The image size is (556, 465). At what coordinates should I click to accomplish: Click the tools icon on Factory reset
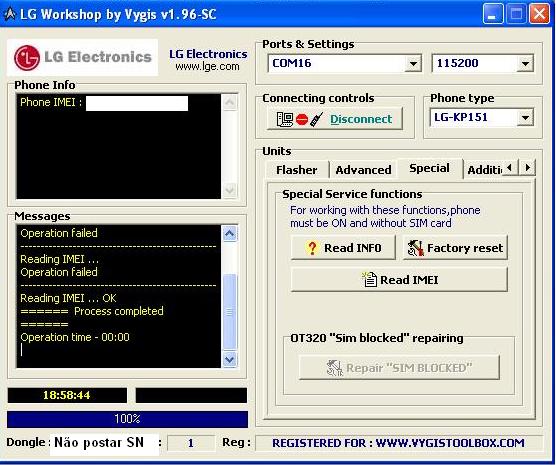[415, 248]
